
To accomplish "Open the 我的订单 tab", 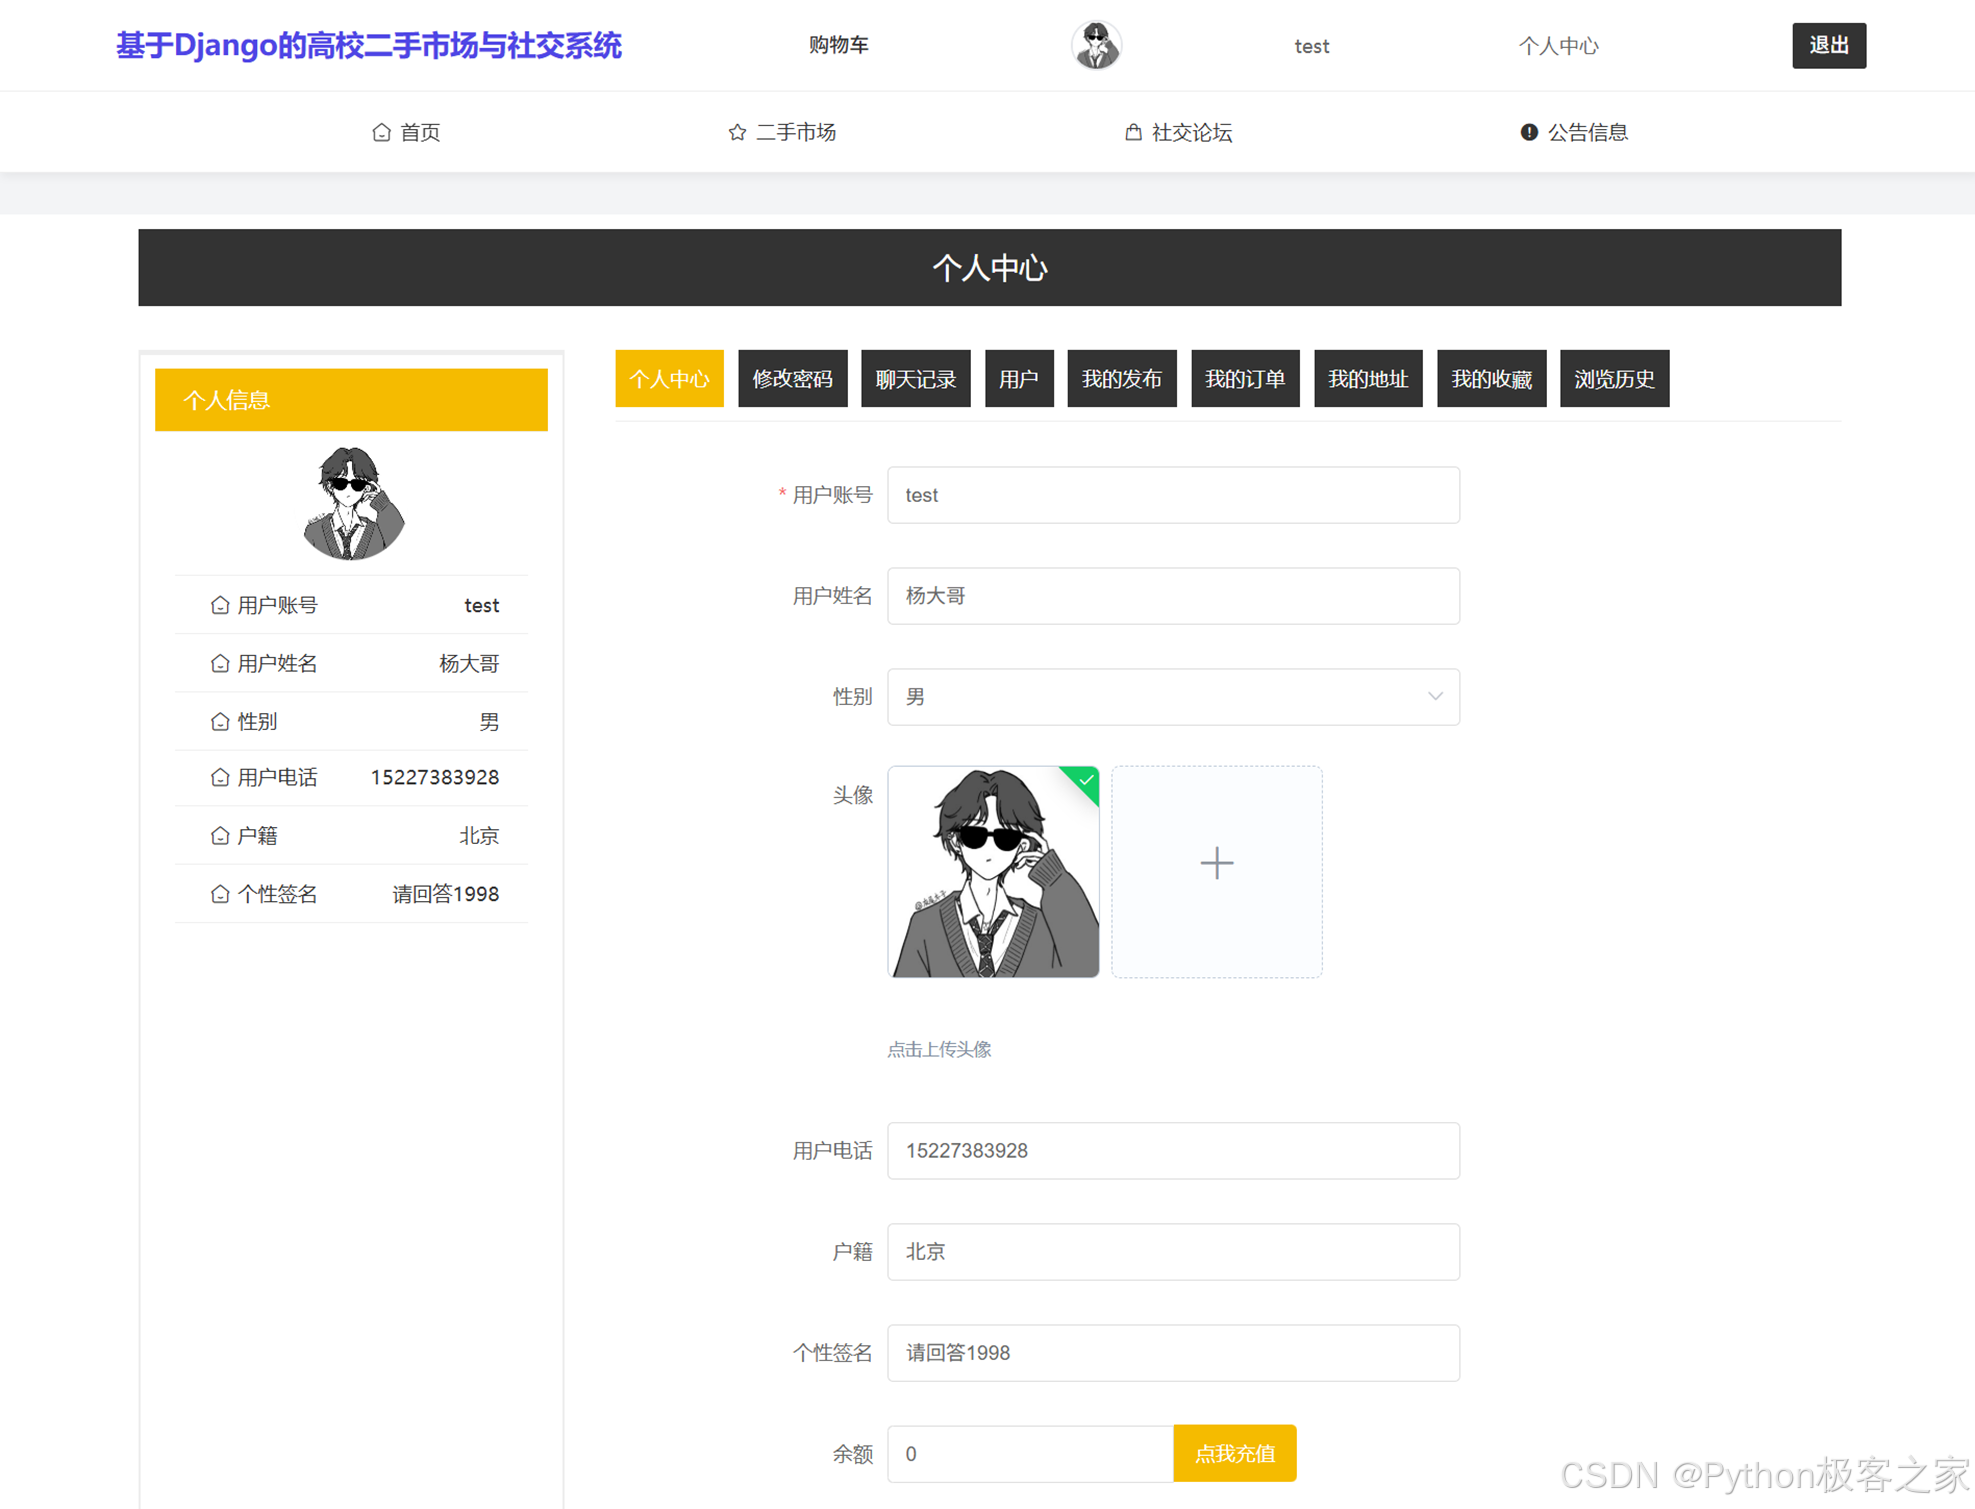I will 1244,379.
